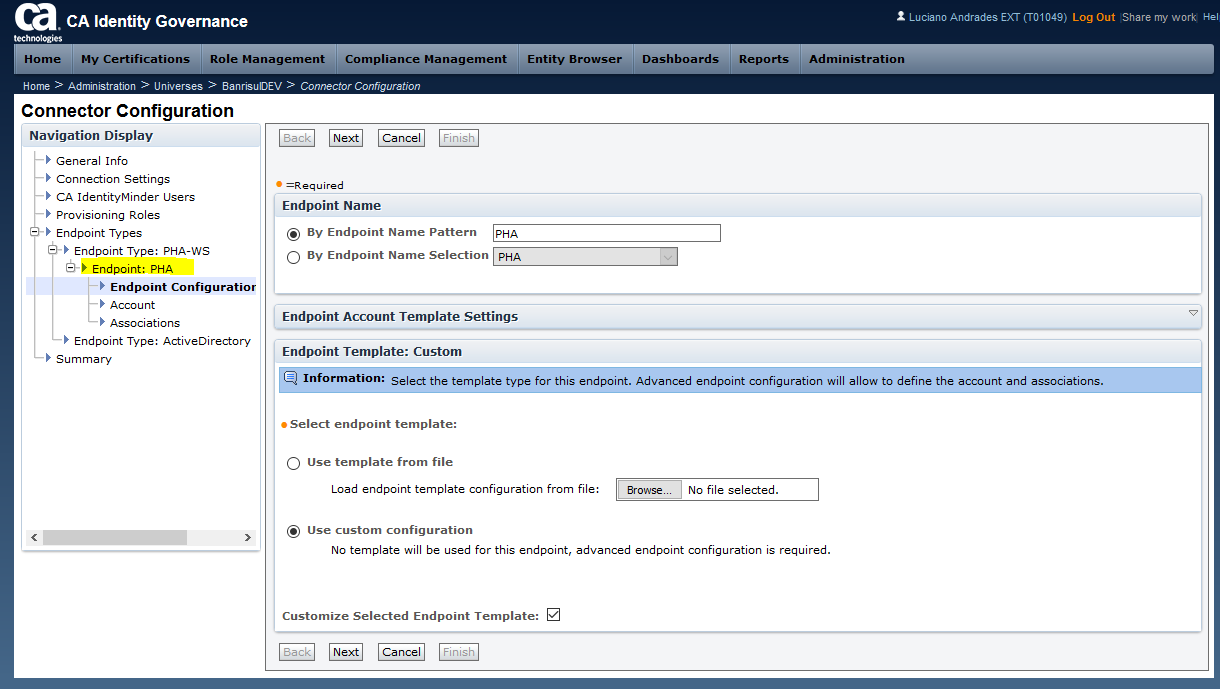The height and width of the screenshot is (689, 1220).
Task: Click the Endpoint Name Pattern text field
Action: (607, 233)
